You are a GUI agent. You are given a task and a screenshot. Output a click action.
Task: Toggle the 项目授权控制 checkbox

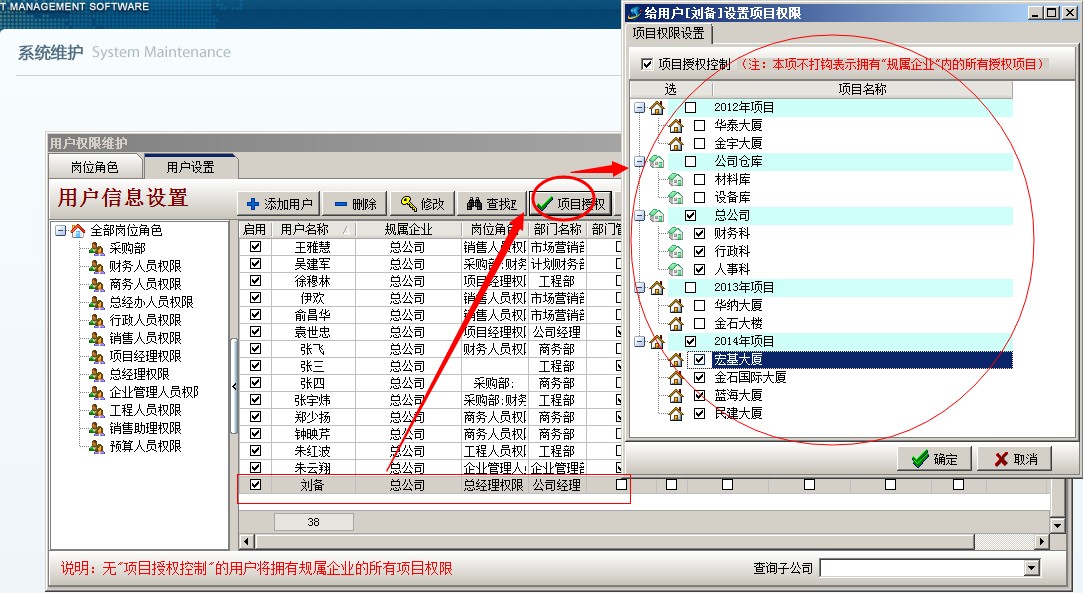[646, 64]
